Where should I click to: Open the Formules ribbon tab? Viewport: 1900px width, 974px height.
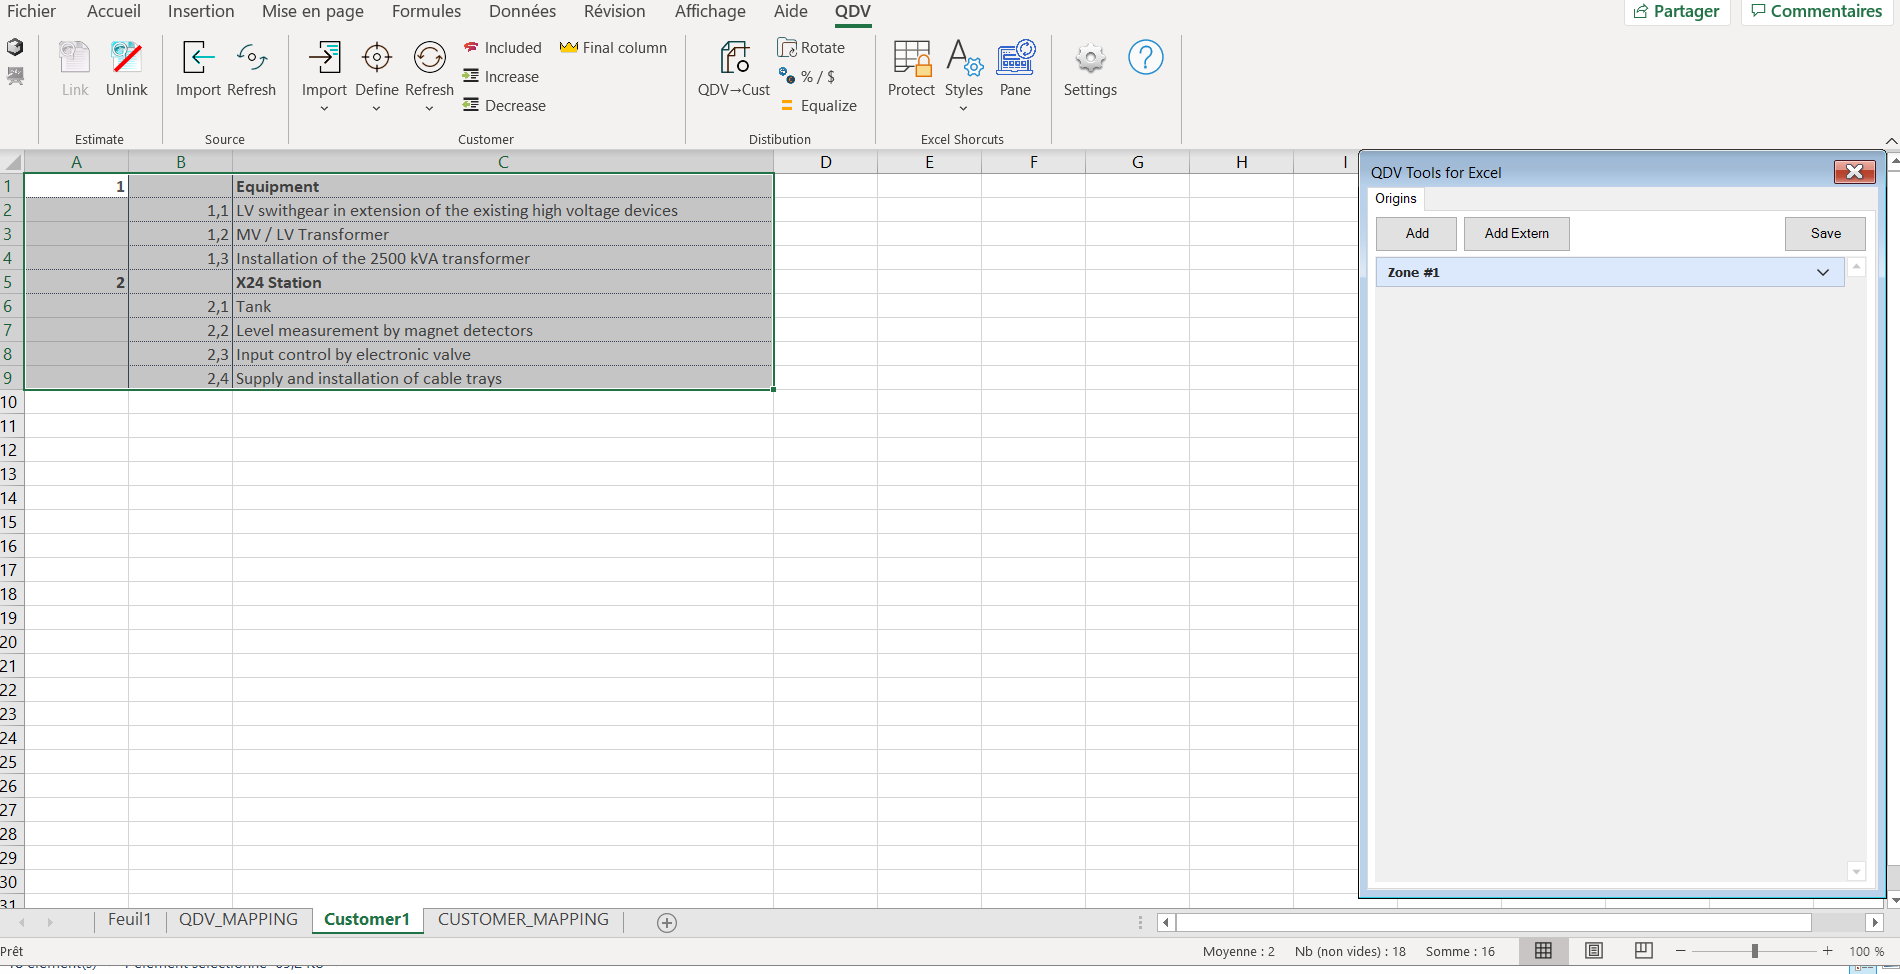tap(426, 11)
